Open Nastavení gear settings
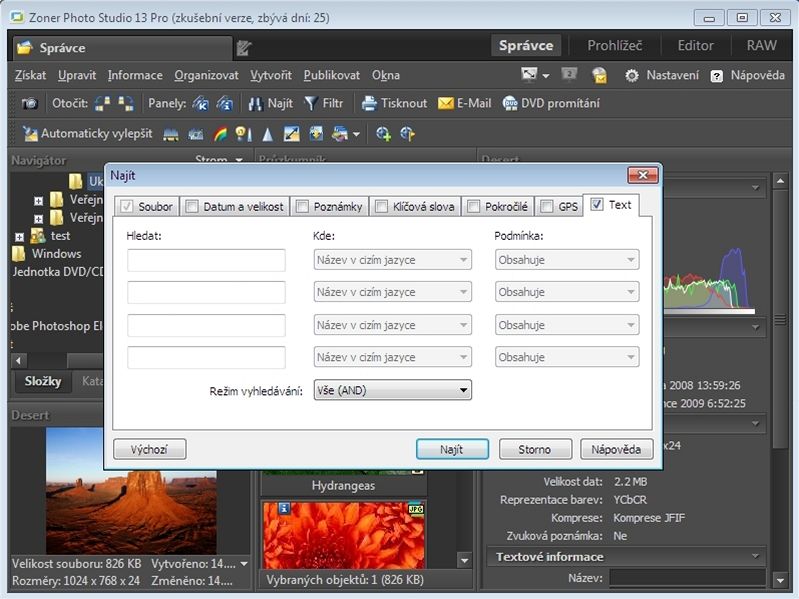799x599 pixels. point(632,75)
